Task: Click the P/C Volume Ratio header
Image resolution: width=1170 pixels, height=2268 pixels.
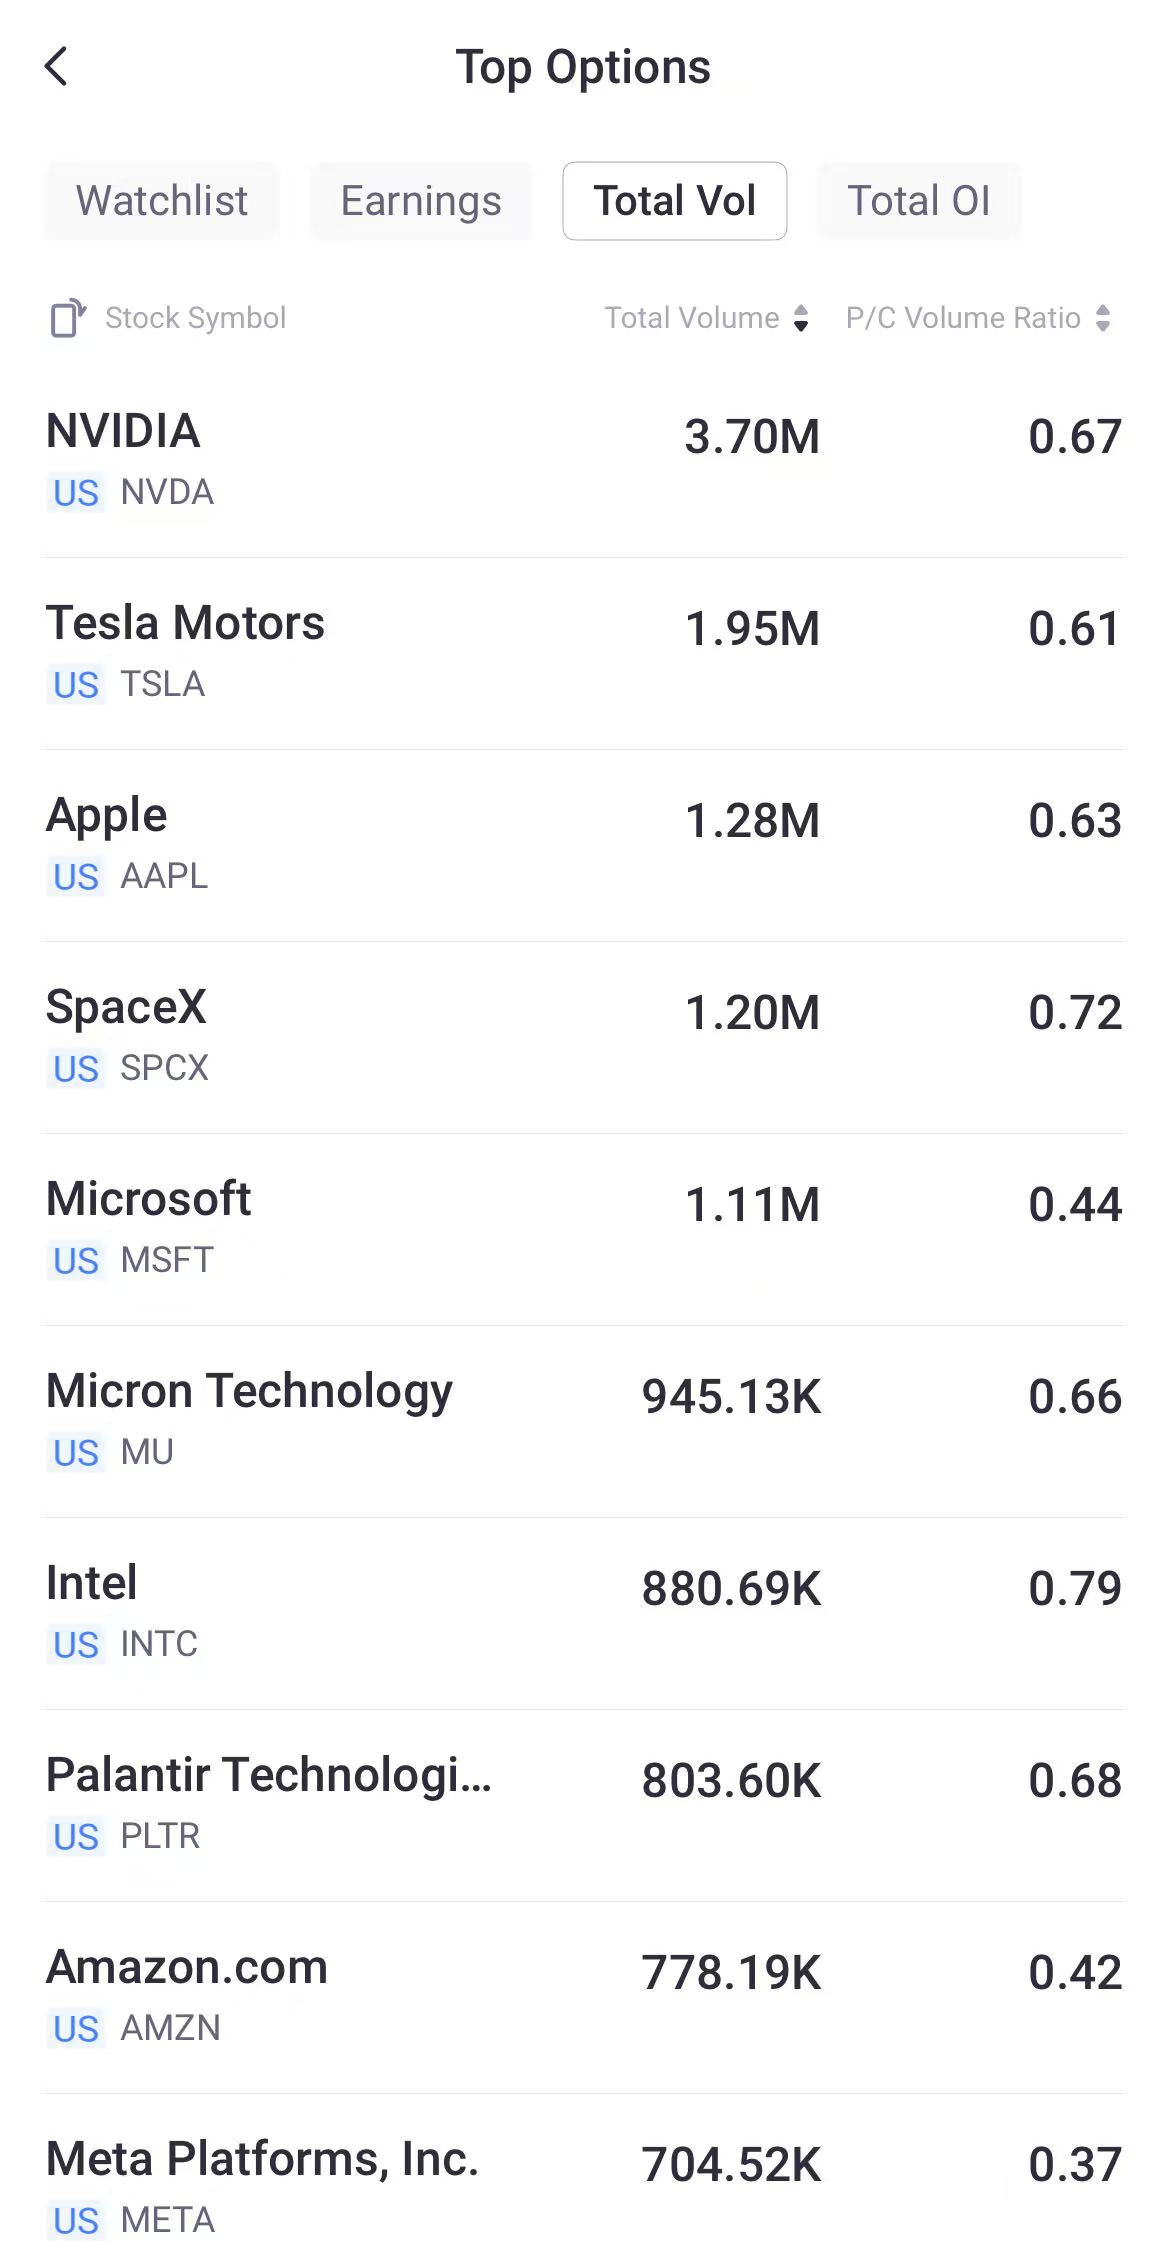Action: point(963,318)
